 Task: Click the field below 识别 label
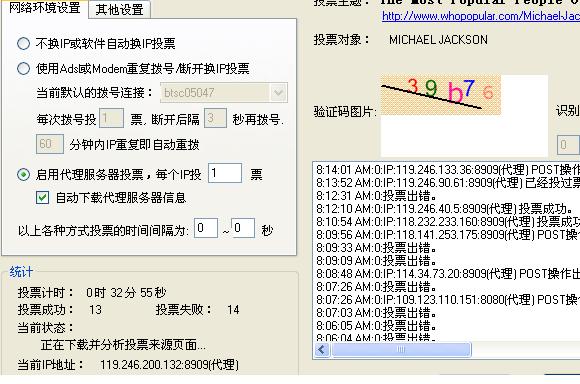click(x=568, y=145)
